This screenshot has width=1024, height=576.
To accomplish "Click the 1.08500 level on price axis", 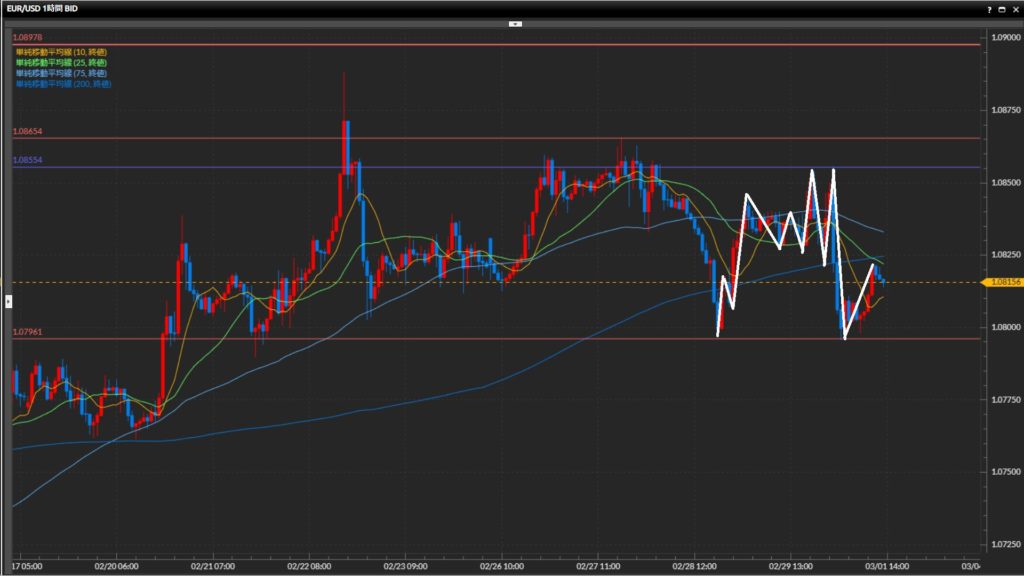I will pos(1004,183).
